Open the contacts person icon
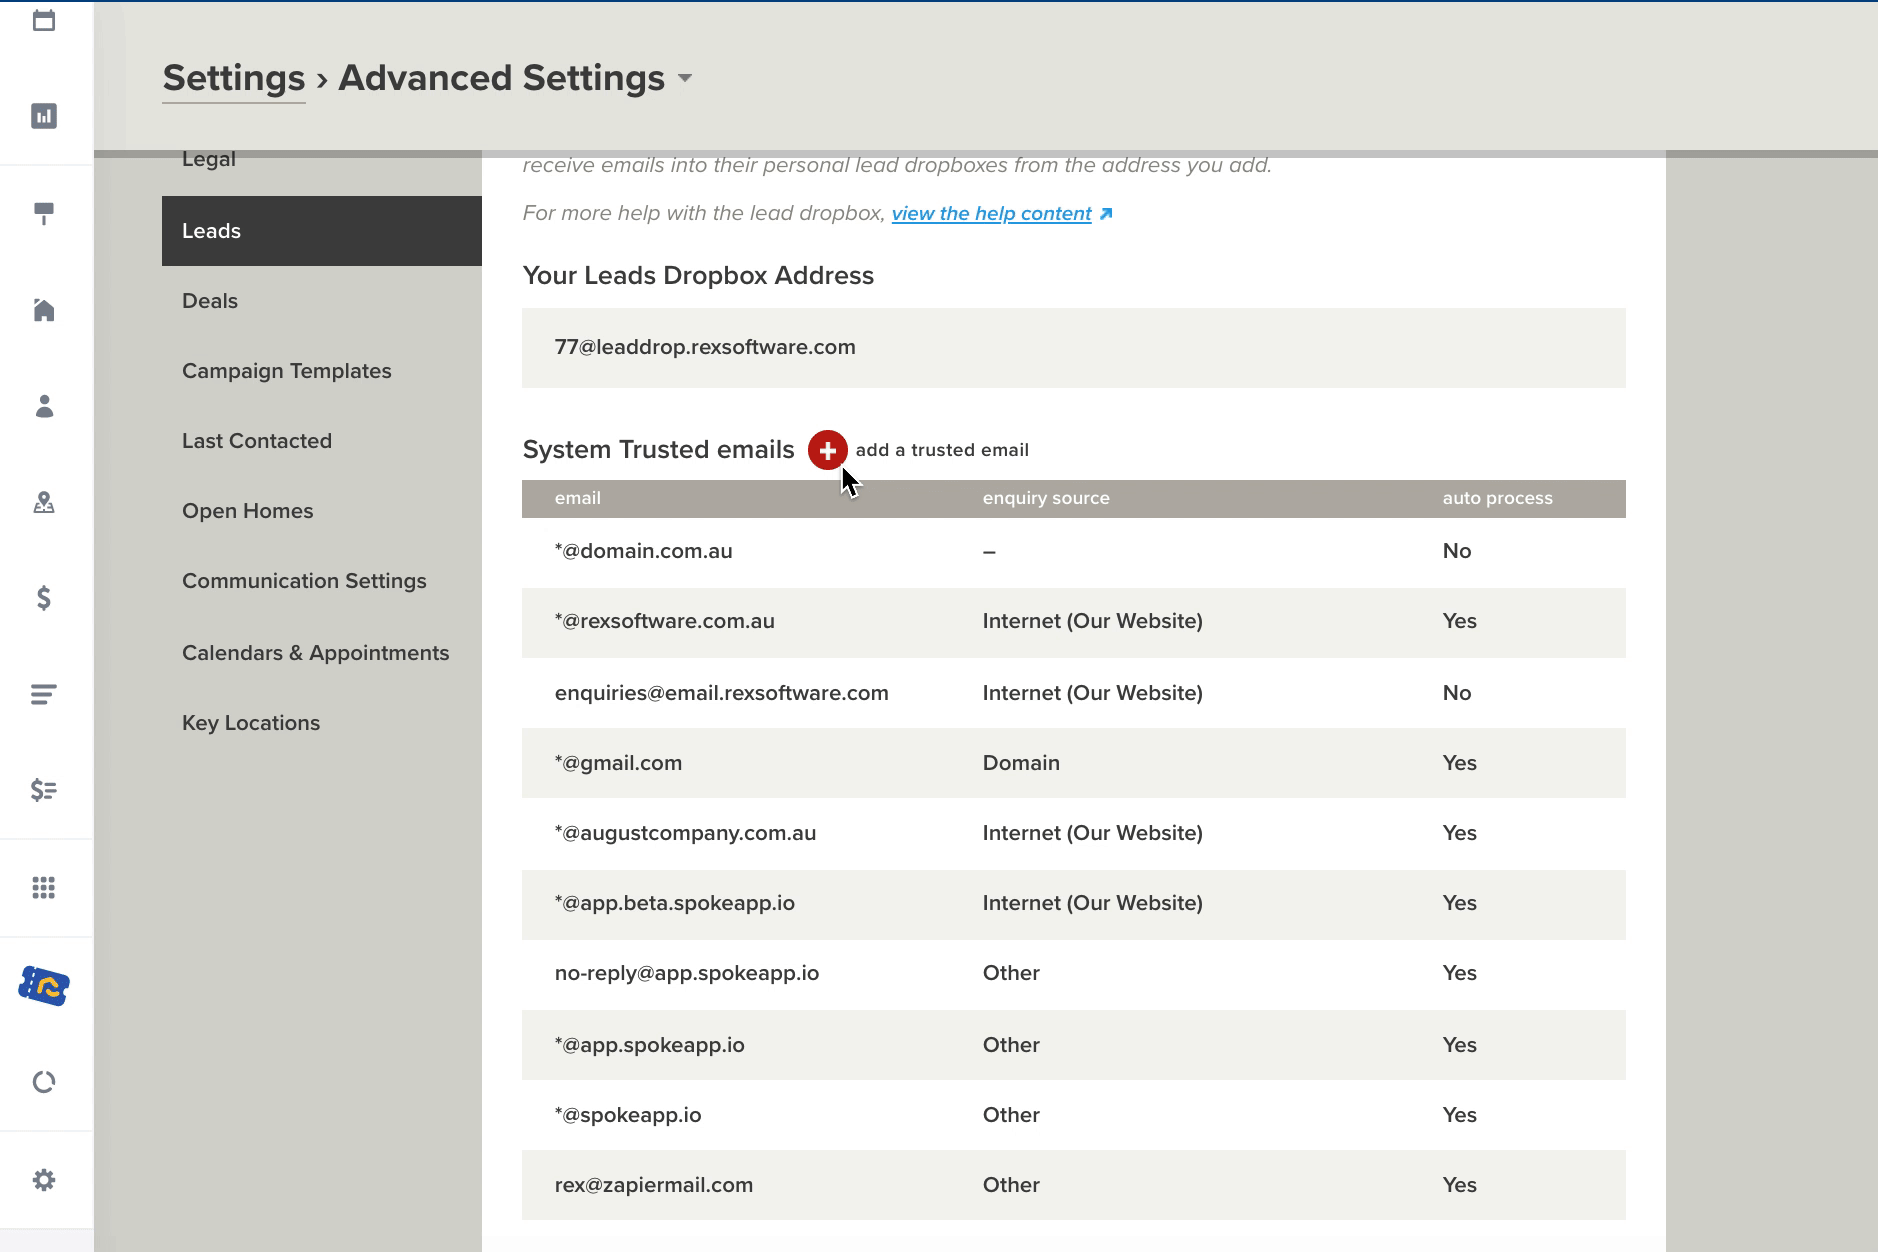This screenshot has height=1252, width=1878. [x=44, y=406]
